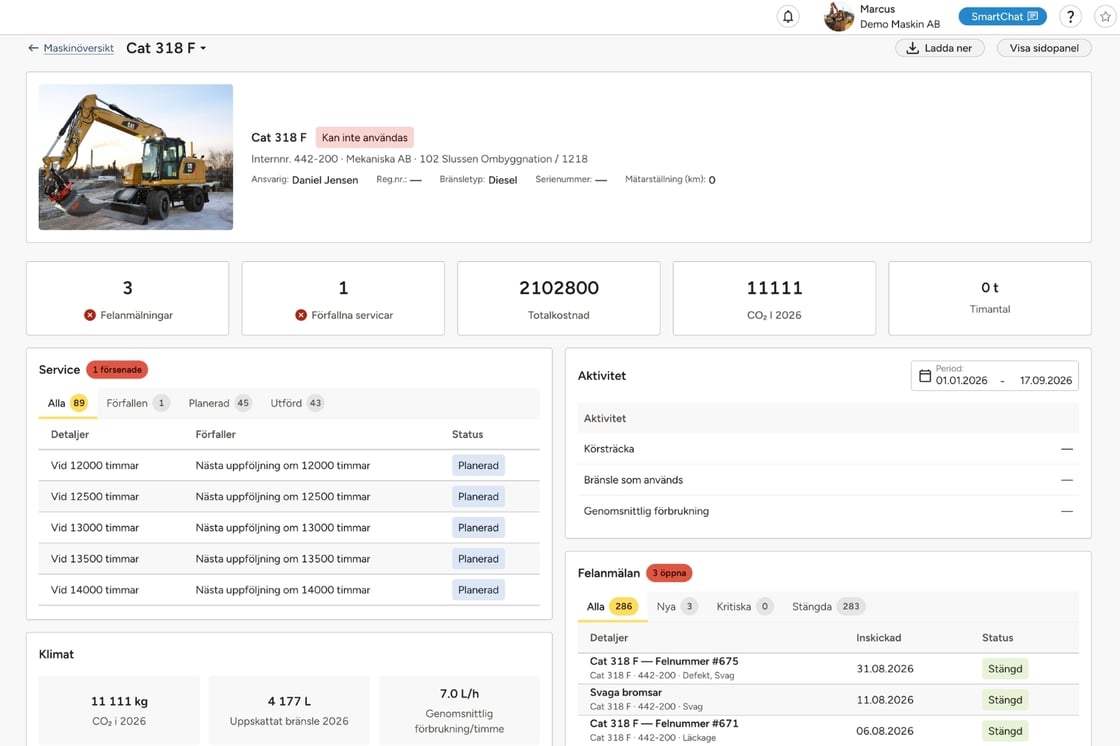1120x746 pixels.
Task: Switch to the Stängda fault reports tab
Action: point(829,607)
